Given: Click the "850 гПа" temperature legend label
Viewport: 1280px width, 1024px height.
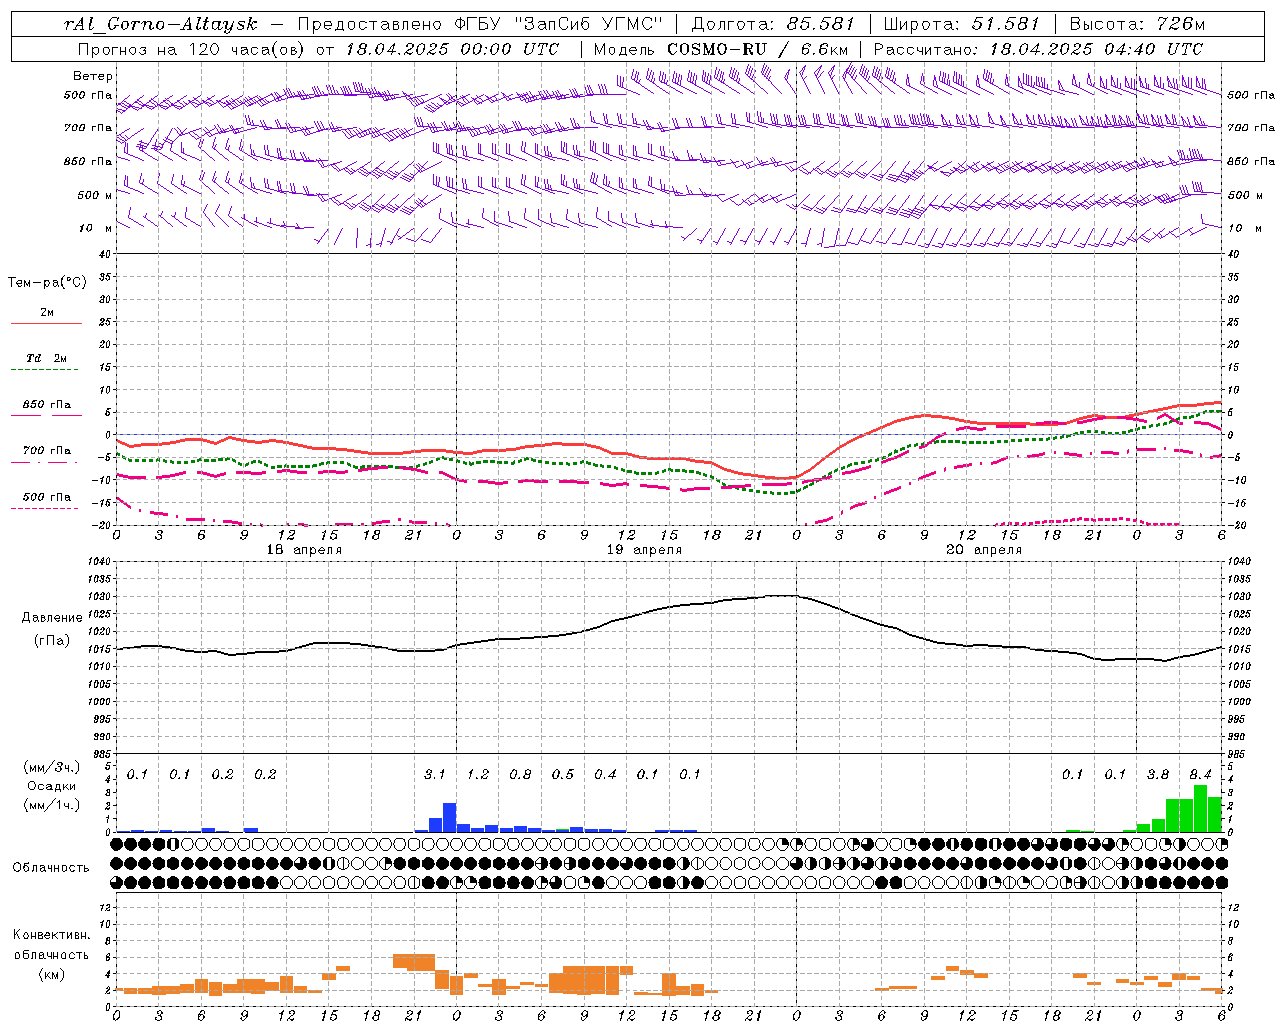Looking at the screenshot, I should click(47, 405).
